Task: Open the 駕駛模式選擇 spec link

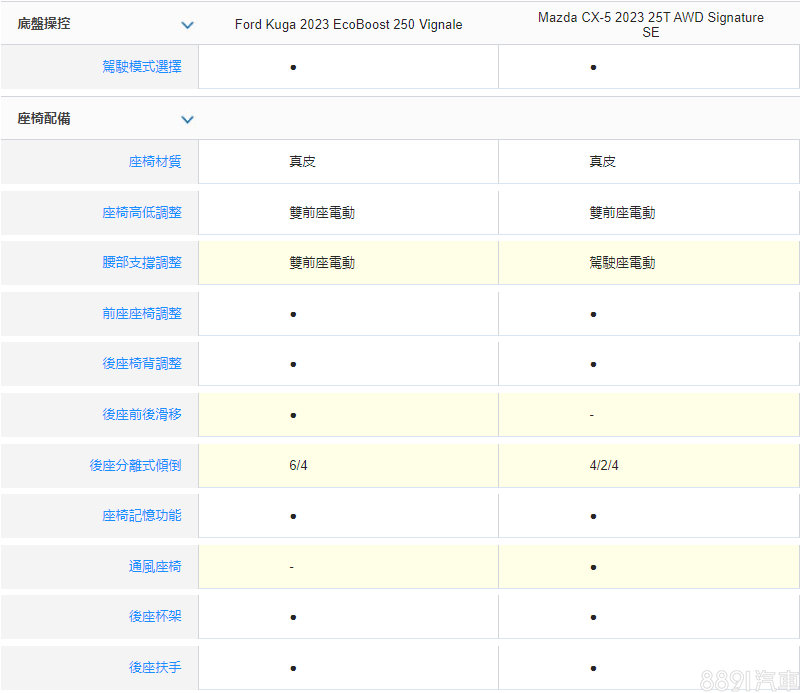Action: coord(142,67)
